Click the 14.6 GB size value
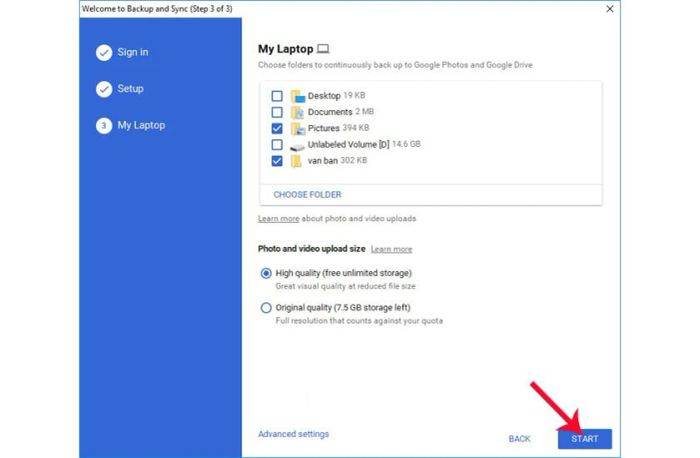700x458 pixels. tap(406, 144)
